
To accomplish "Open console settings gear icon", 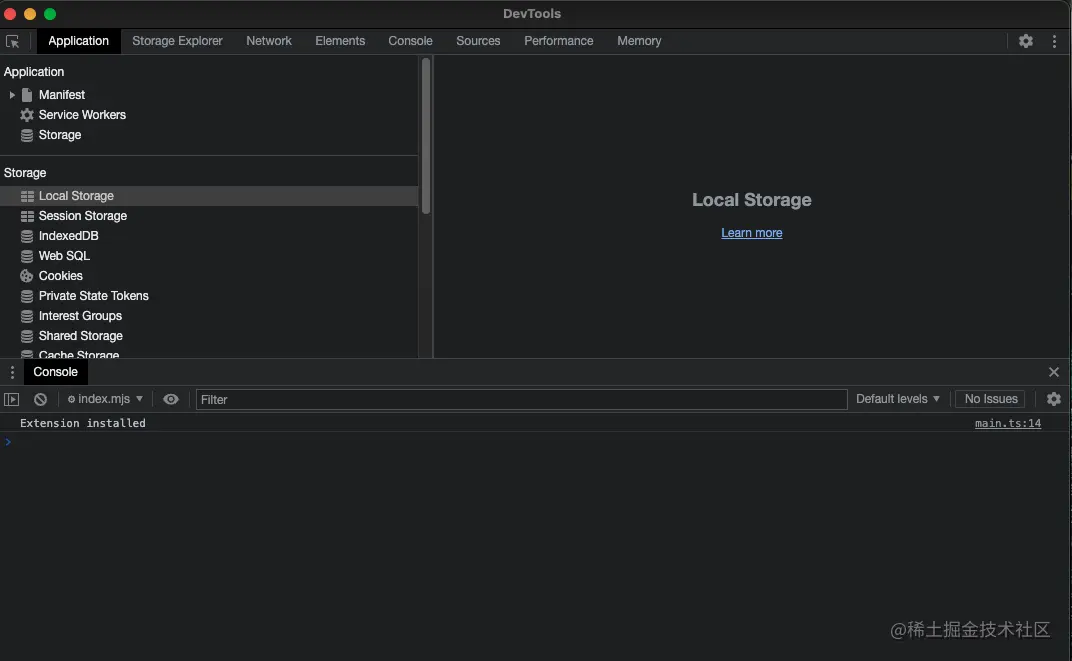I will point(1054,399).
